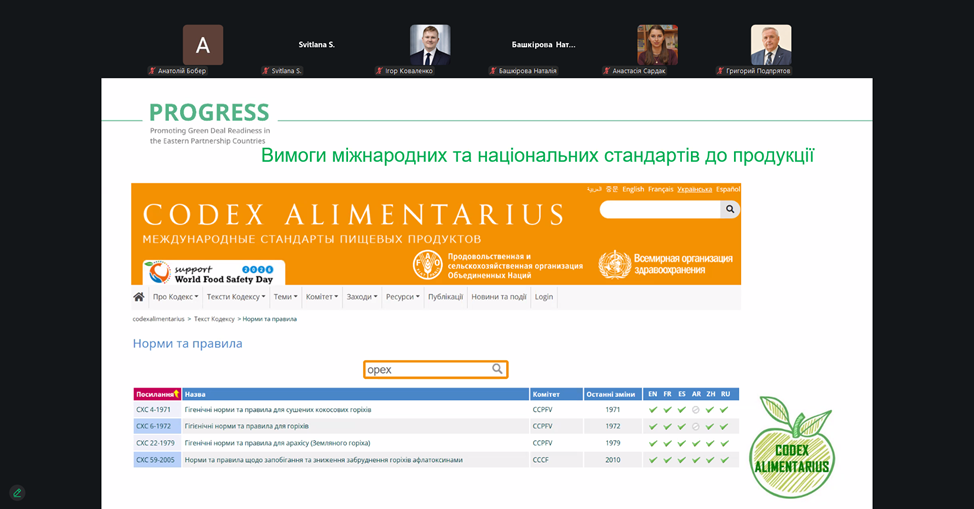This screenshot has width=974, height=509.
Task: Sort by the 'Назва' column header
Action: [356, 394]
